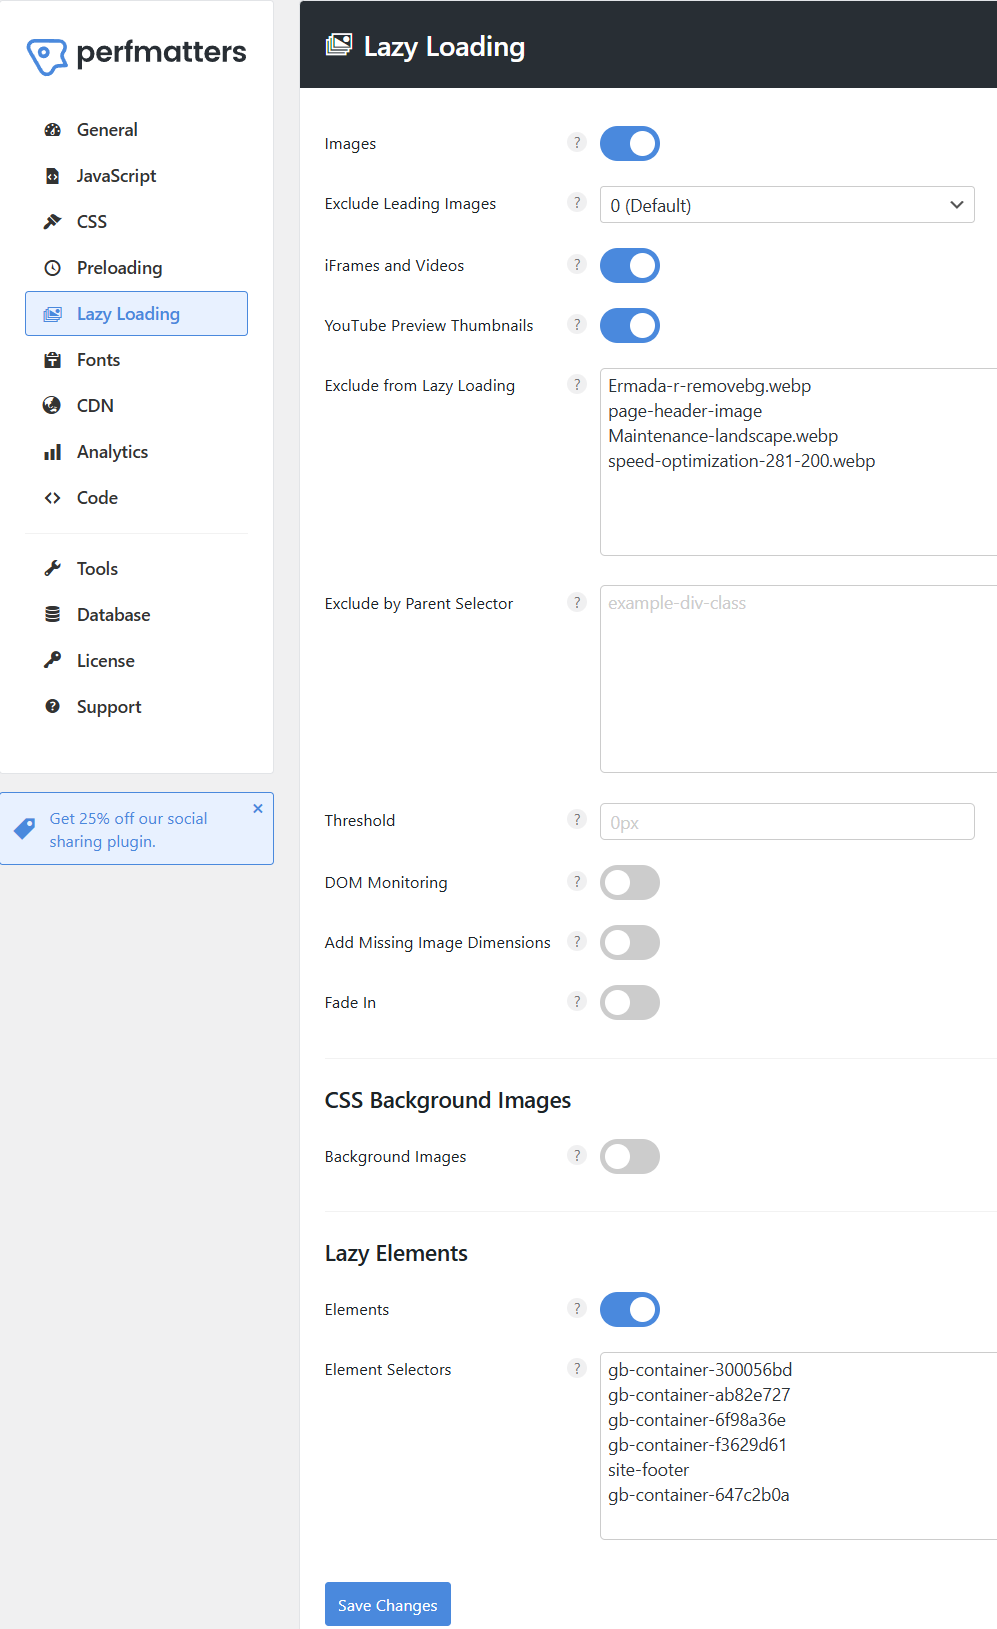
Task: Open the License page
Action: [x=136, y=661]
